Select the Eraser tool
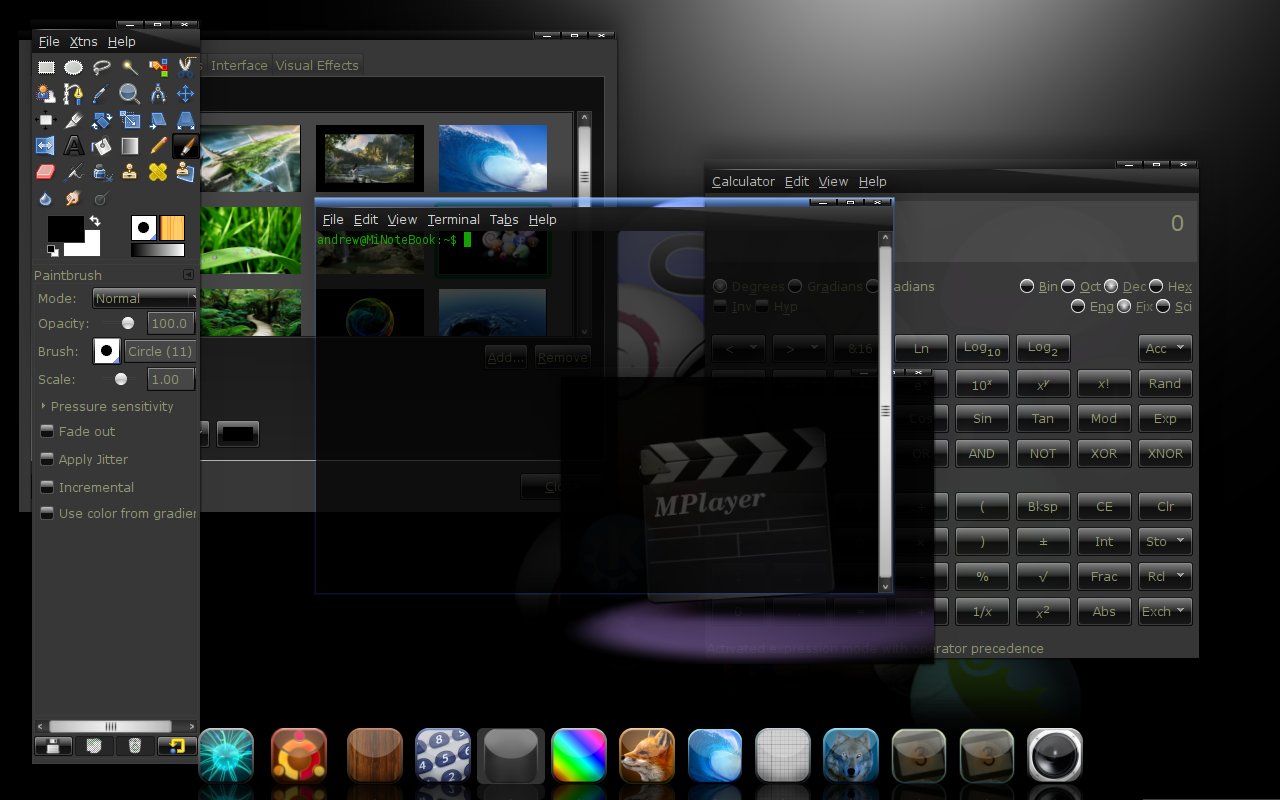This screenshot has height=800, width=1280. (46, 172)
